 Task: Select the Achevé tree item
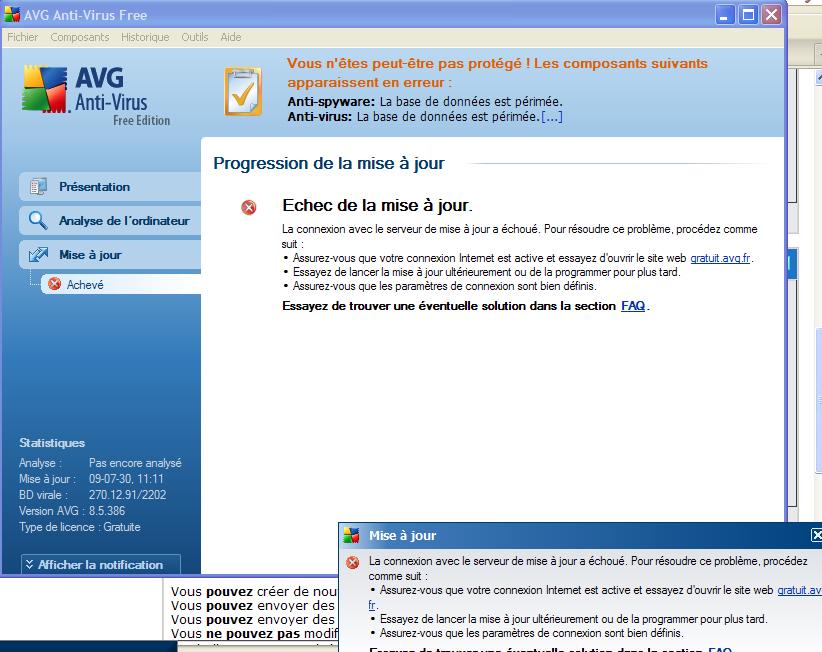click(x=121, y=284)
